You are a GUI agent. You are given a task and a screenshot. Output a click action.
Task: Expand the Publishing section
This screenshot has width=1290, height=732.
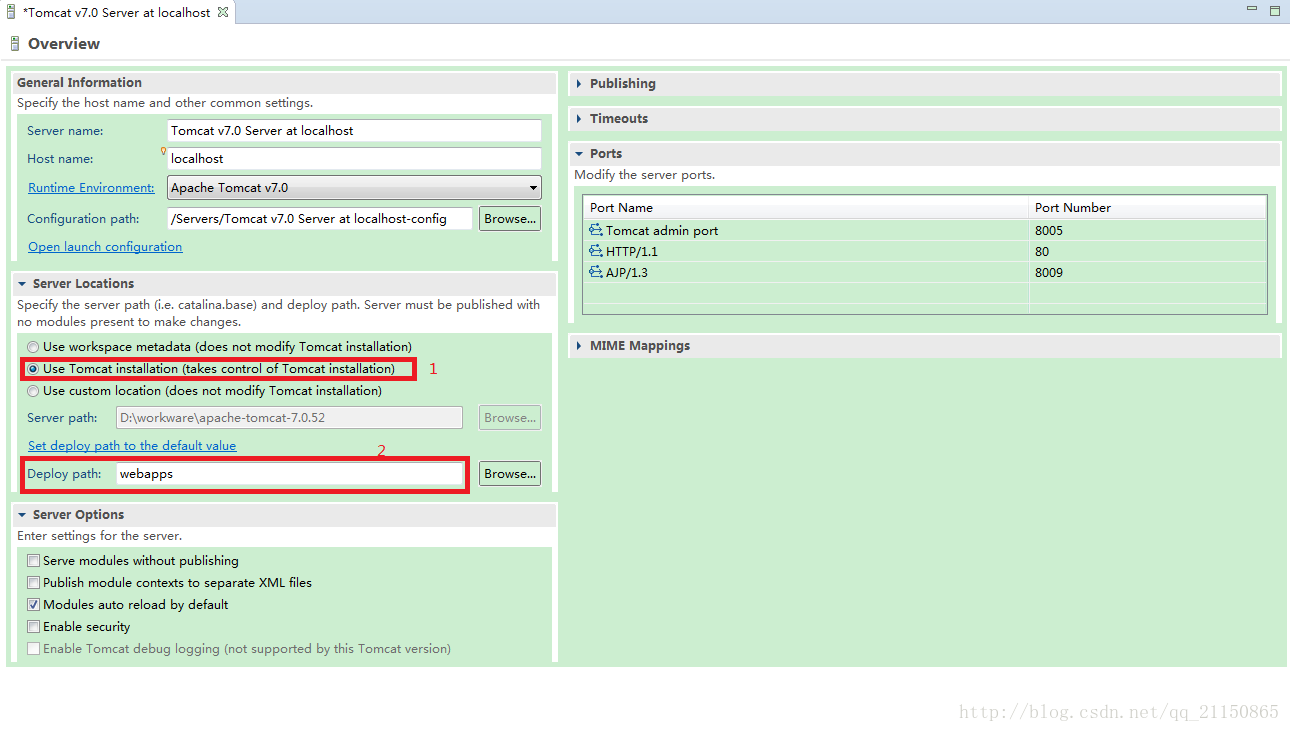coord(579,84)
